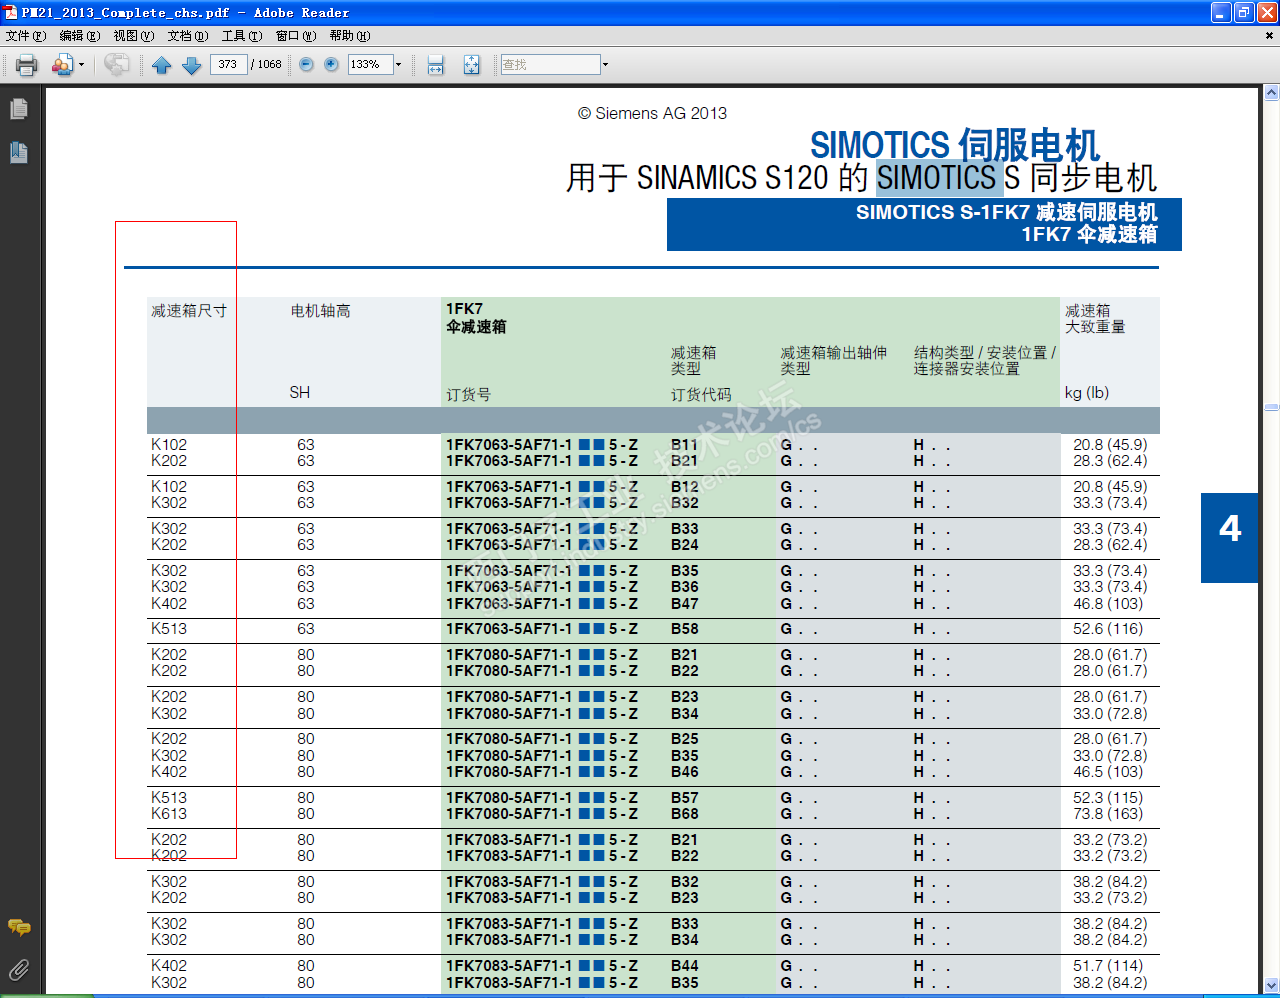Screen dimensions: 1280x998
Task: Click order code B36 in the table
Action: tap(685, 587)
